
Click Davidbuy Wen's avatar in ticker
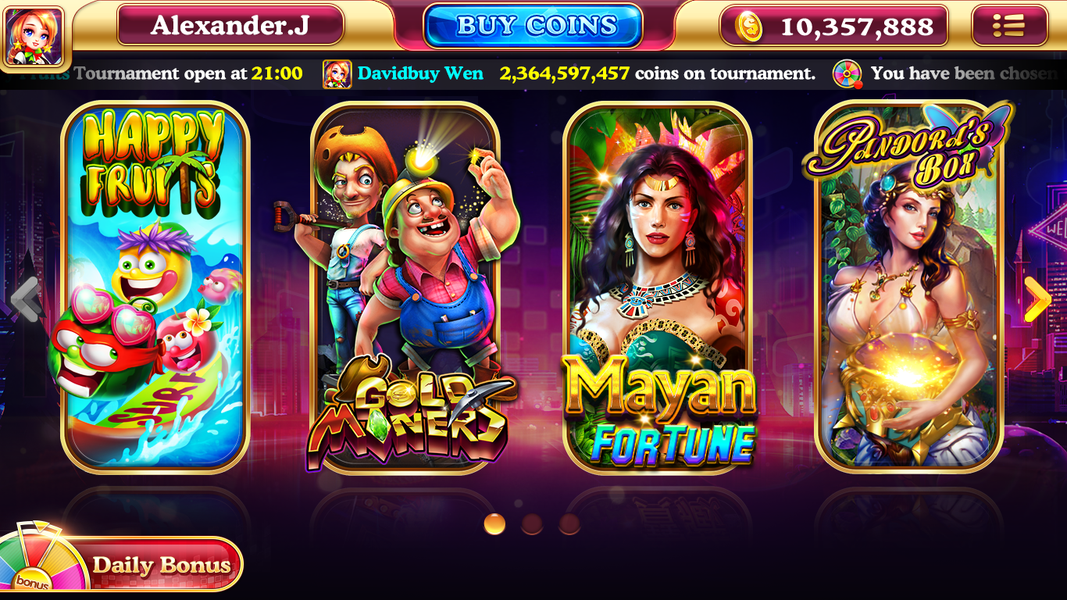click(337, 73)
